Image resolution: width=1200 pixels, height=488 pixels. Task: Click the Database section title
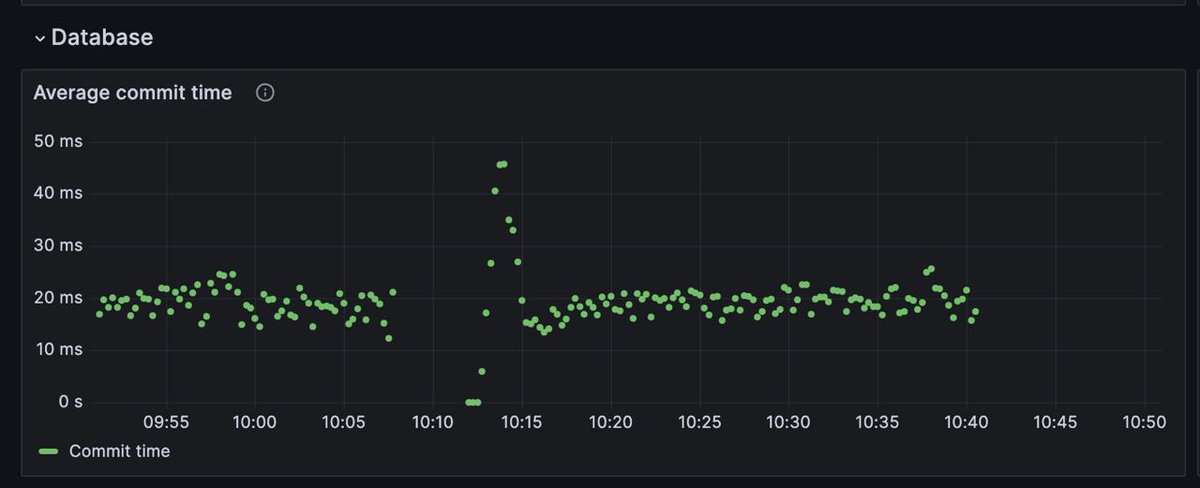pyautogui.click(x=102, y=37)
